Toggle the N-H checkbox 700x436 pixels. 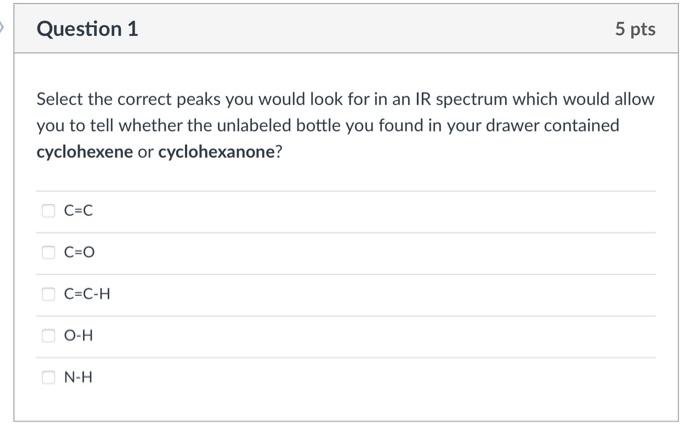point(47,378)
